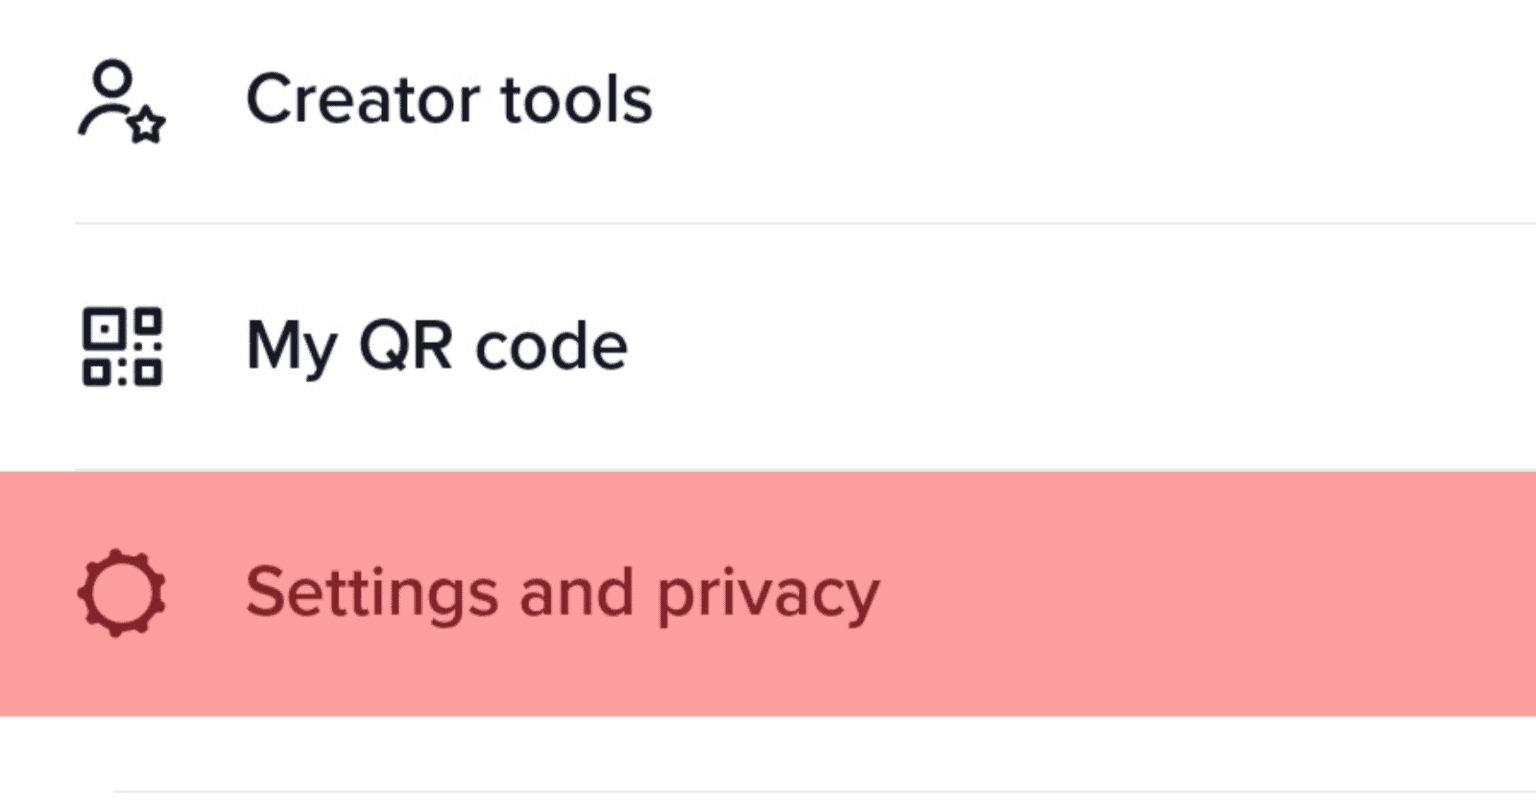Select the star badge on person icon

click(148, 126)
